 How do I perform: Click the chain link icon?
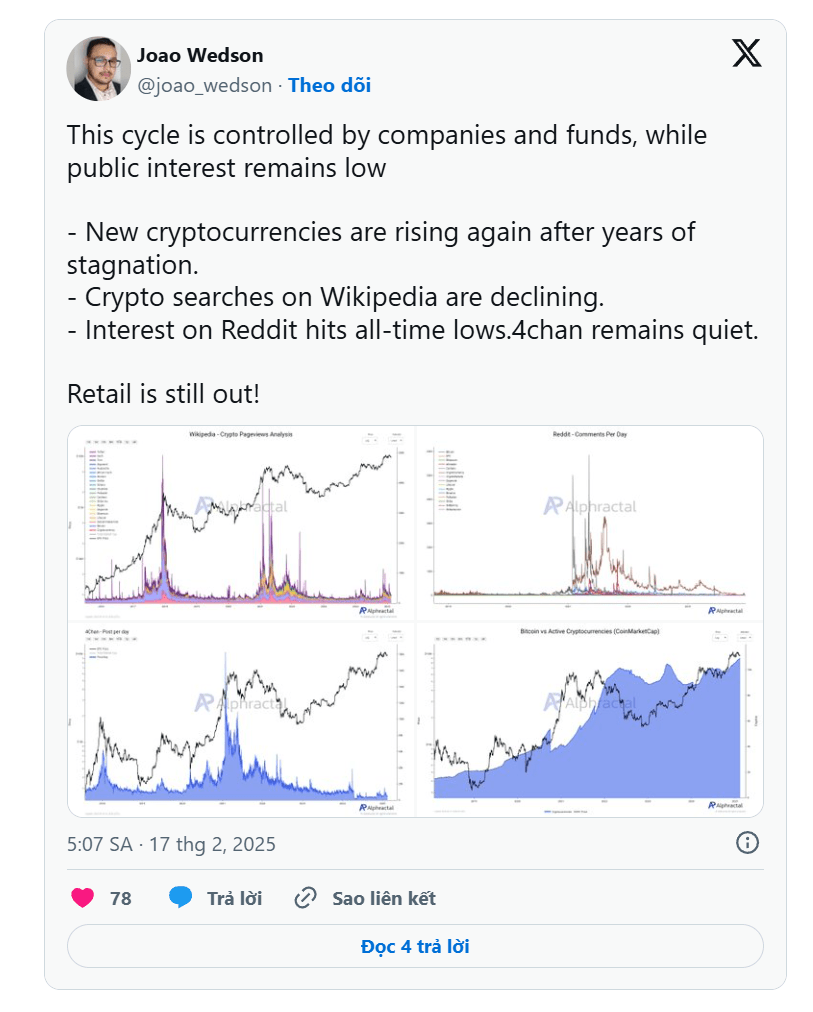[x=305, y=898]
